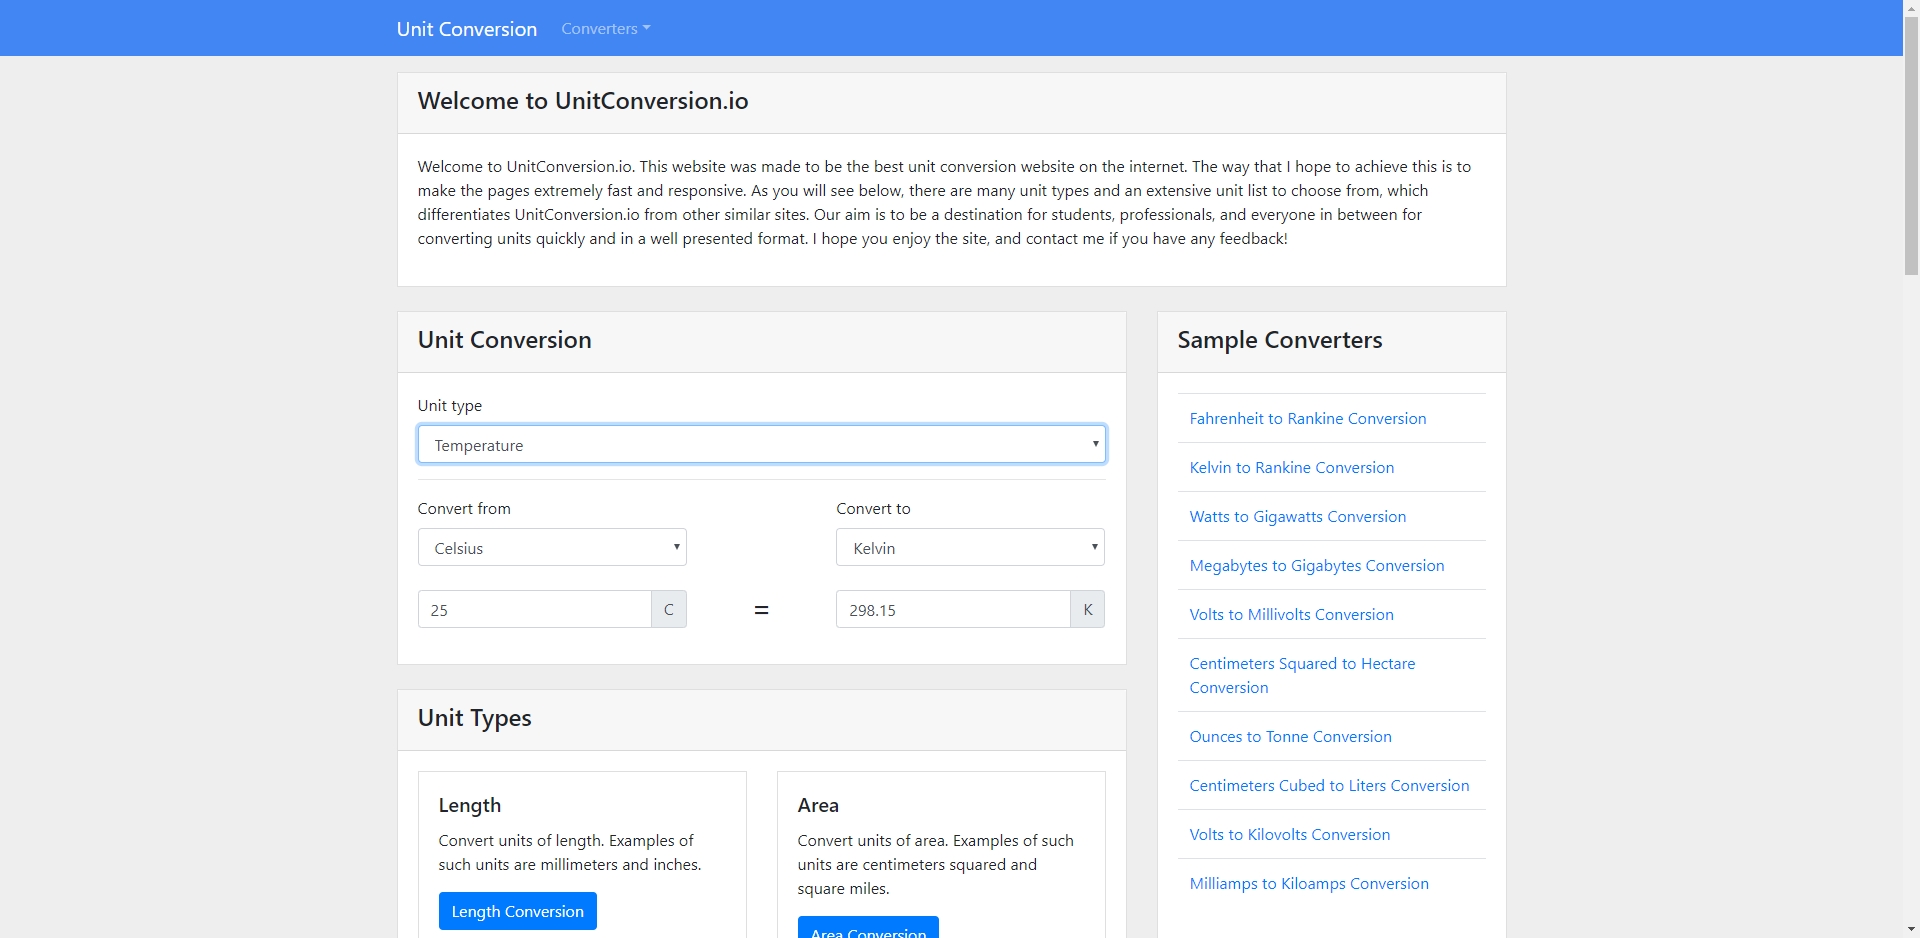
Task: Open Megabytes to Gigabytes Conversion link
Action: pyautogui.click(x=1316, y=566)
